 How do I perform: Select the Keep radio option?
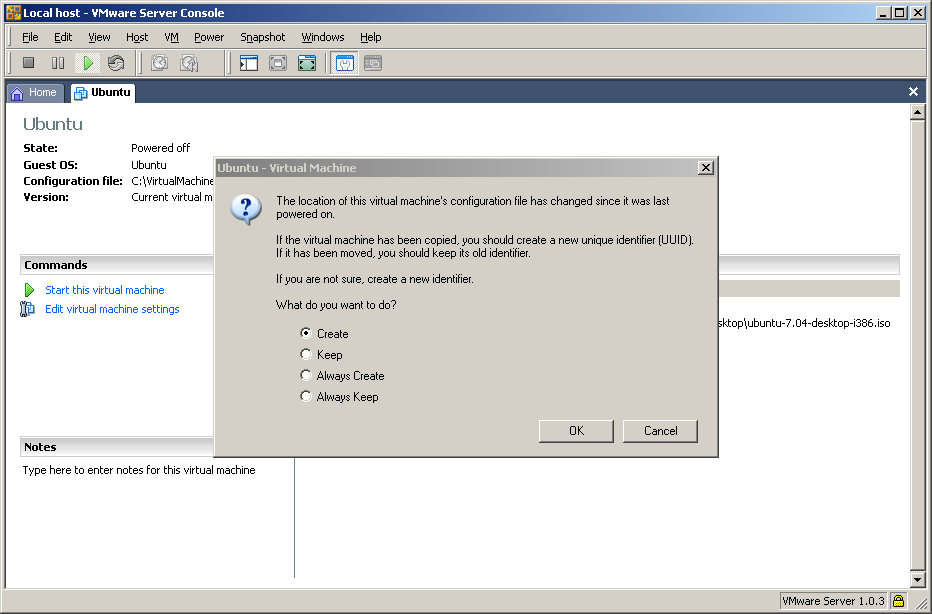tap(306, 354)
